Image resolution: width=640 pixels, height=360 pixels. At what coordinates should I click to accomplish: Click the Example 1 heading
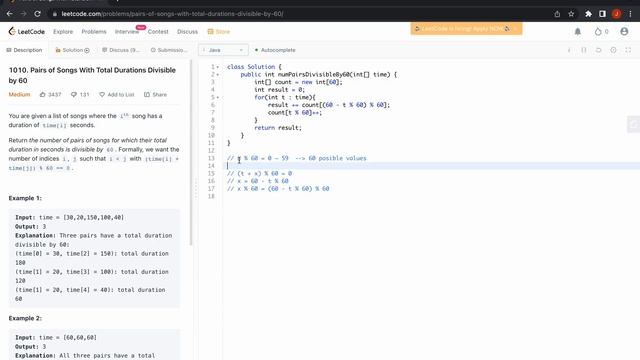(x=25, y=198)
